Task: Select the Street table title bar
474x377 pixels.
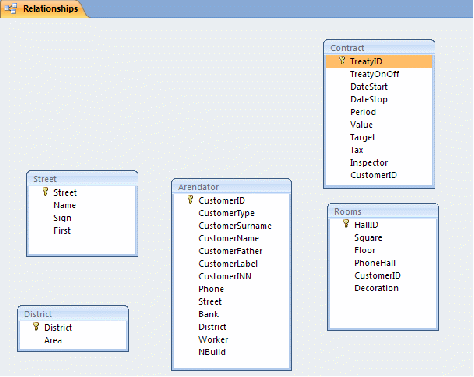Action: click(x=82, y=179)
